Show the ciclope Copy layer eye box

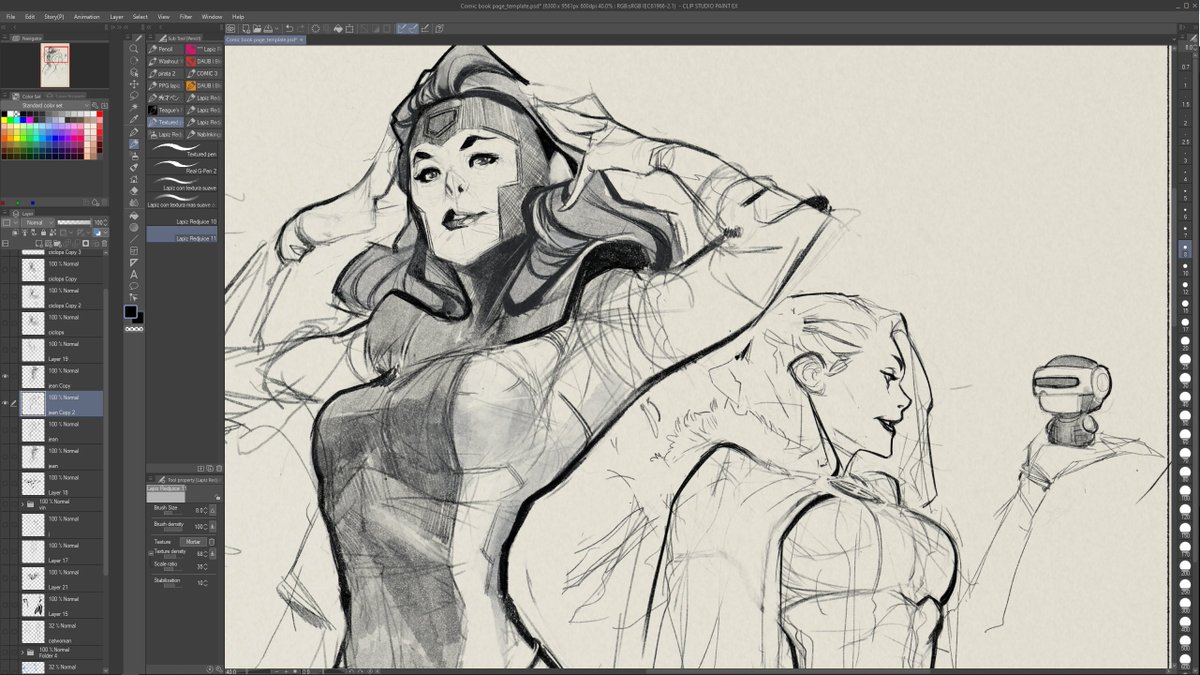(x=6, y=270)
